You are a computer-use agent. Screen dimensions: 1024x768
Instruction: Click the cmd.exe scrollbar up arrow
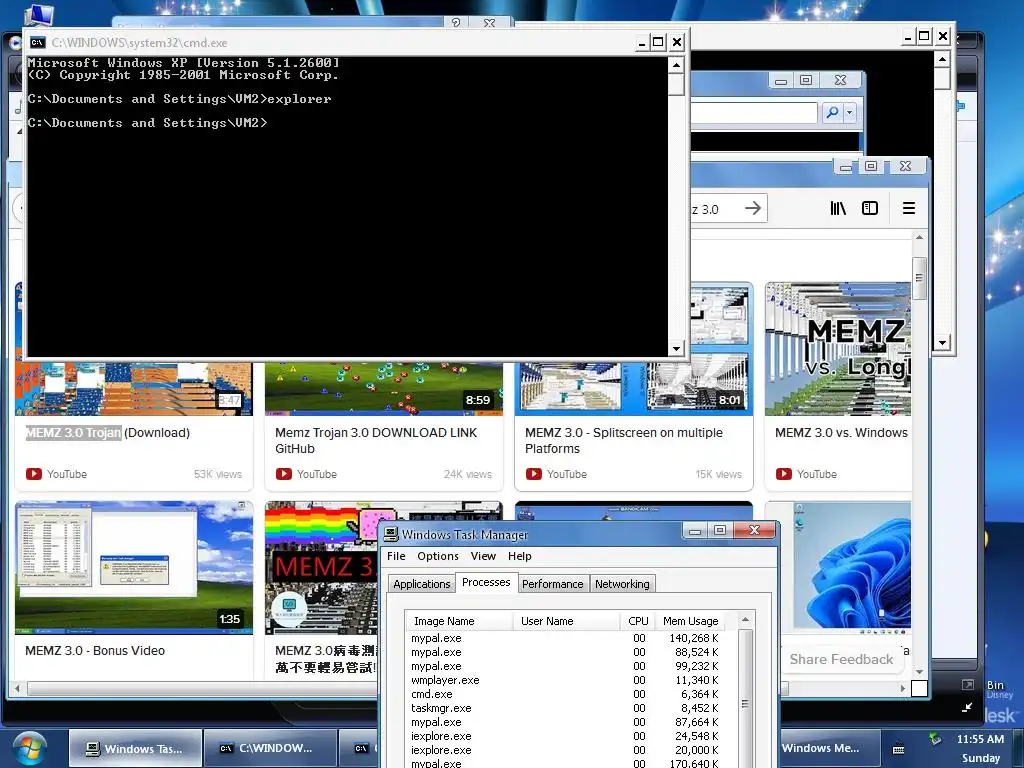click(x=676, y=65)
